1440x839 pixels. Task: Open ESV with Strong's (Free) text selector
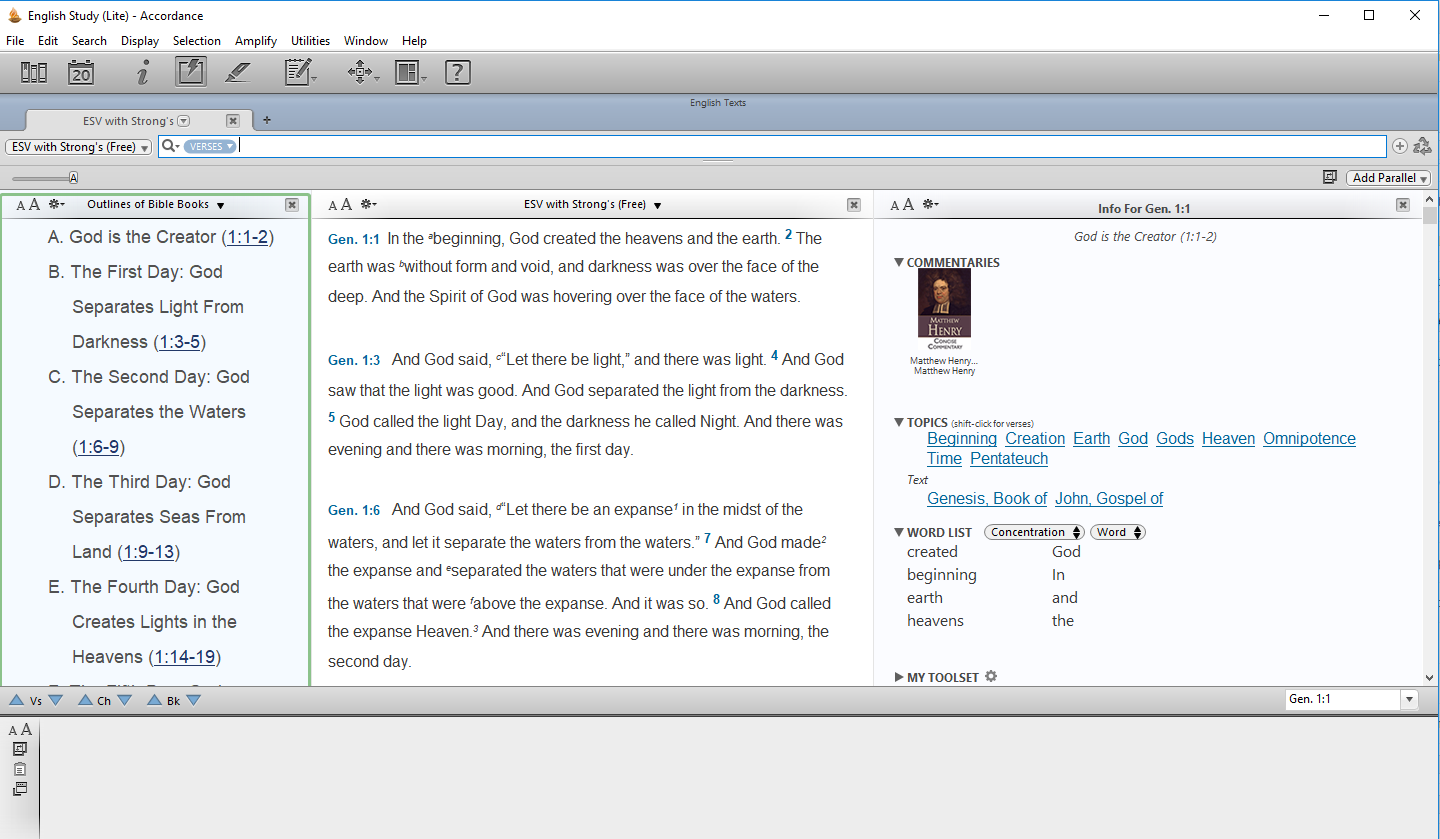pos(78,147)
